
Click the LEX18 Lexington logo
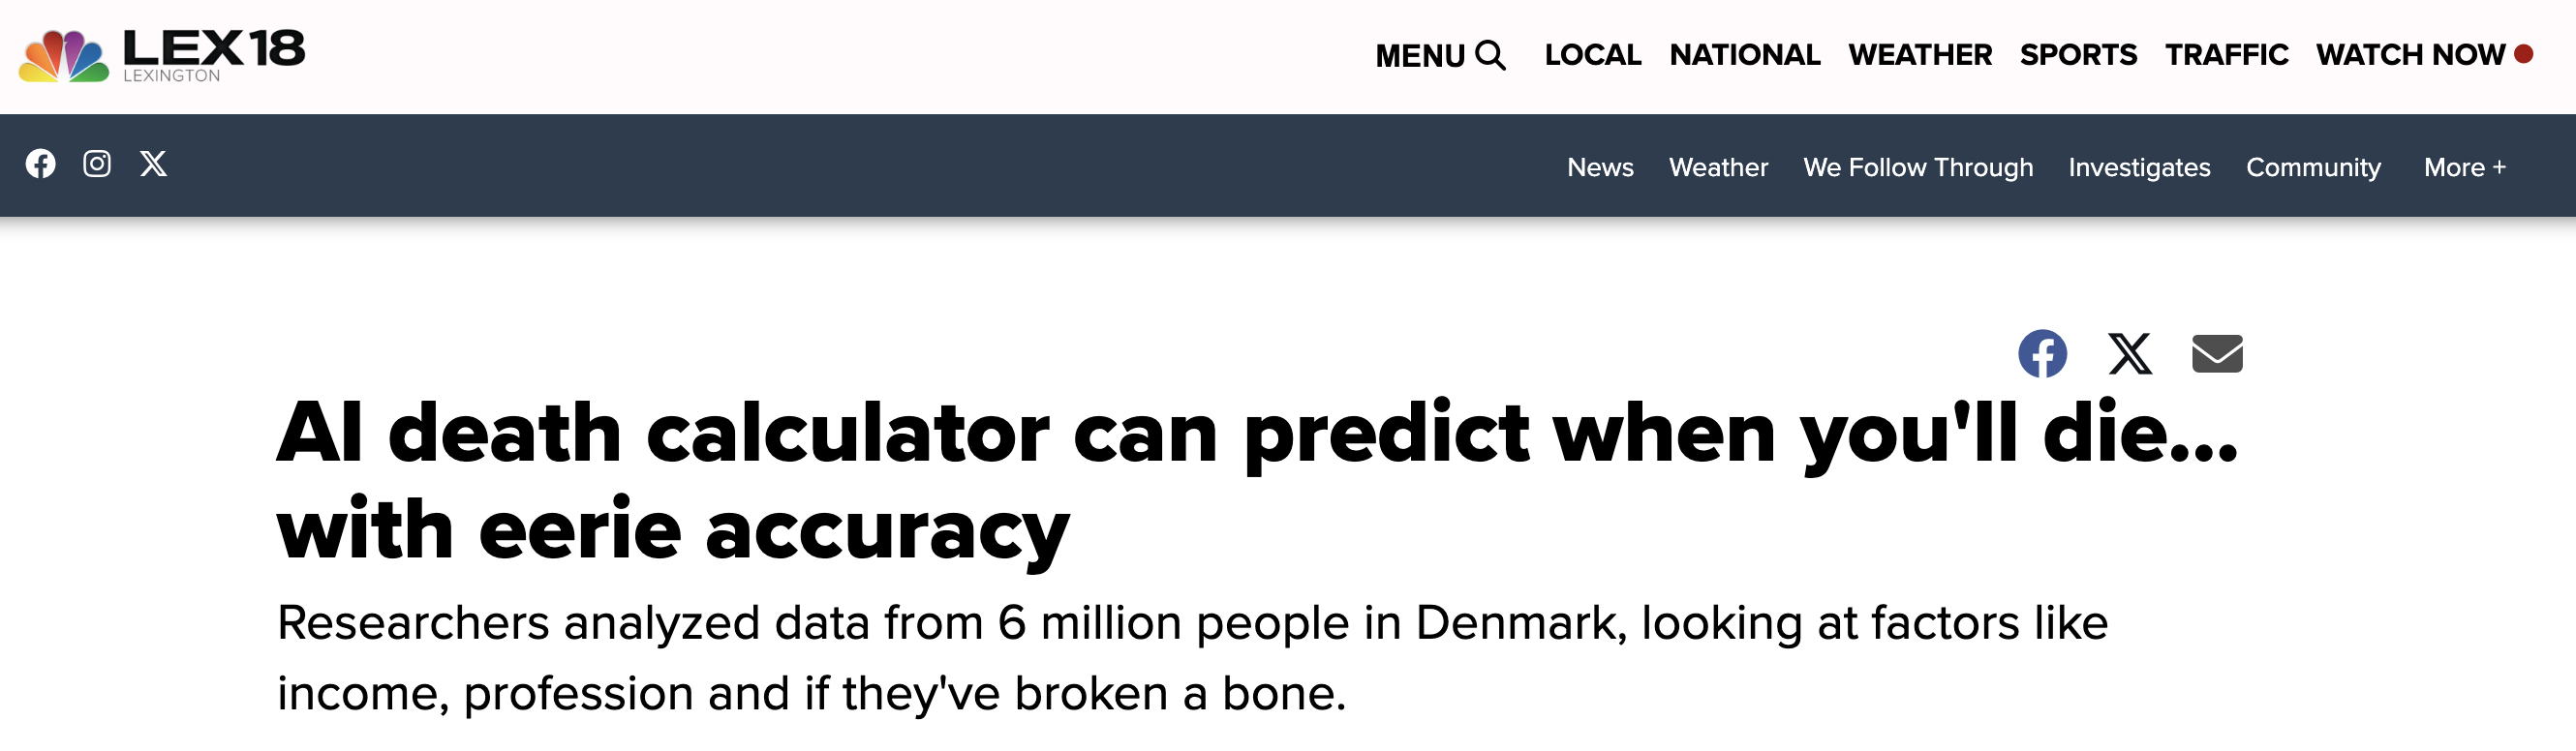coord(162,56)
